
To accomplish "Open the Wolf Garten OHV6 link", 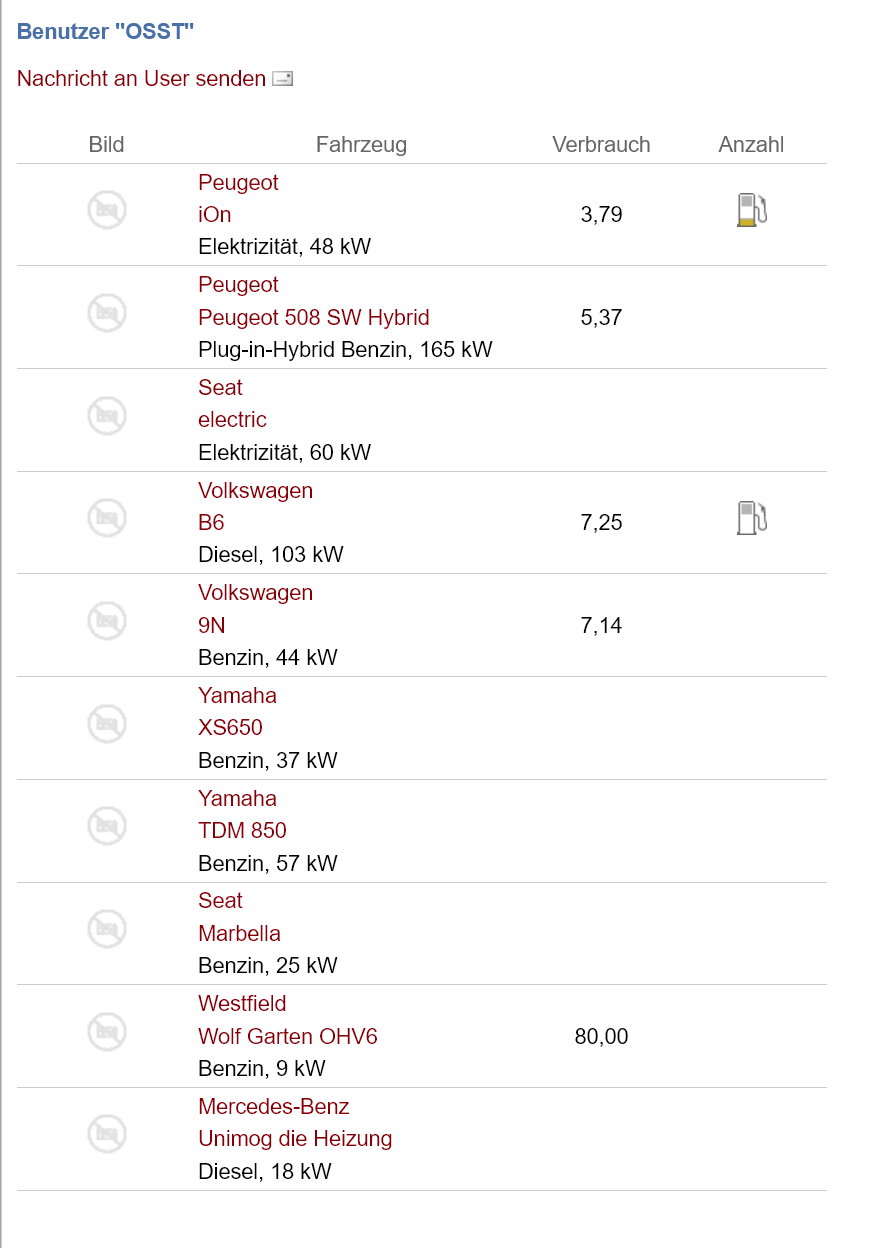I will [288, 1037].
